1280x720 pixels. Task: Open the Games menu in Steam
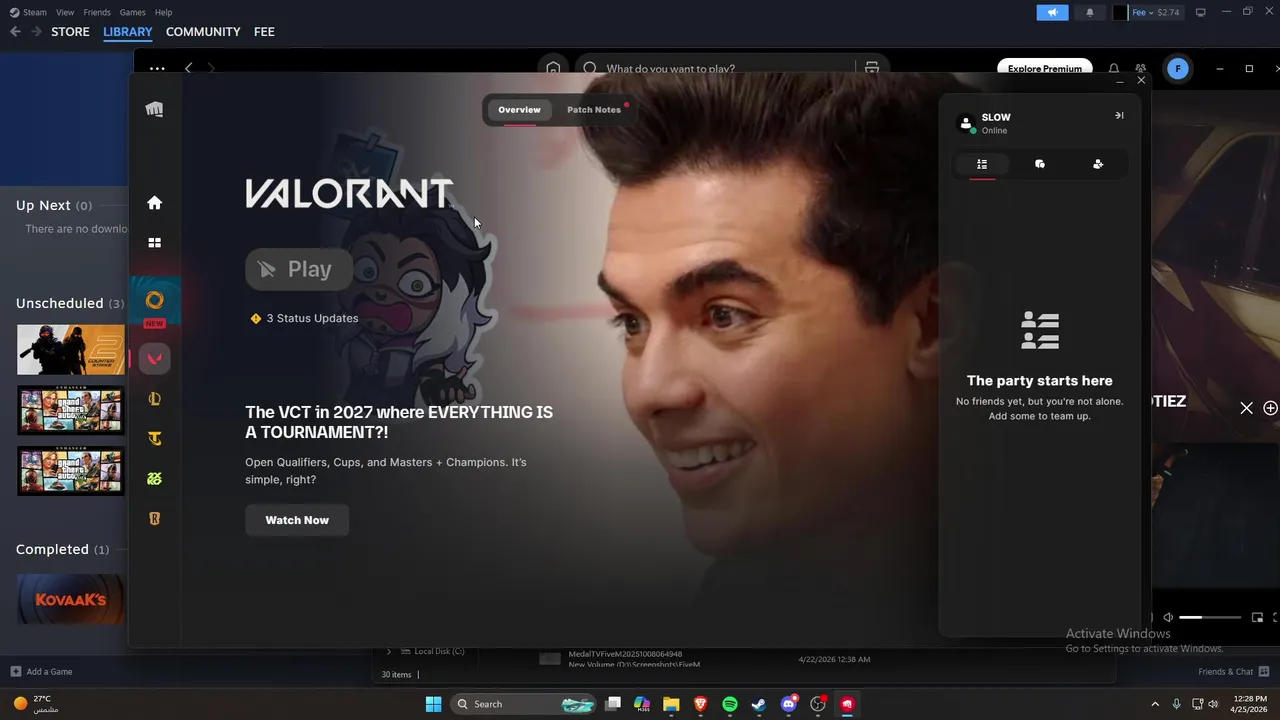click(132, 12)
